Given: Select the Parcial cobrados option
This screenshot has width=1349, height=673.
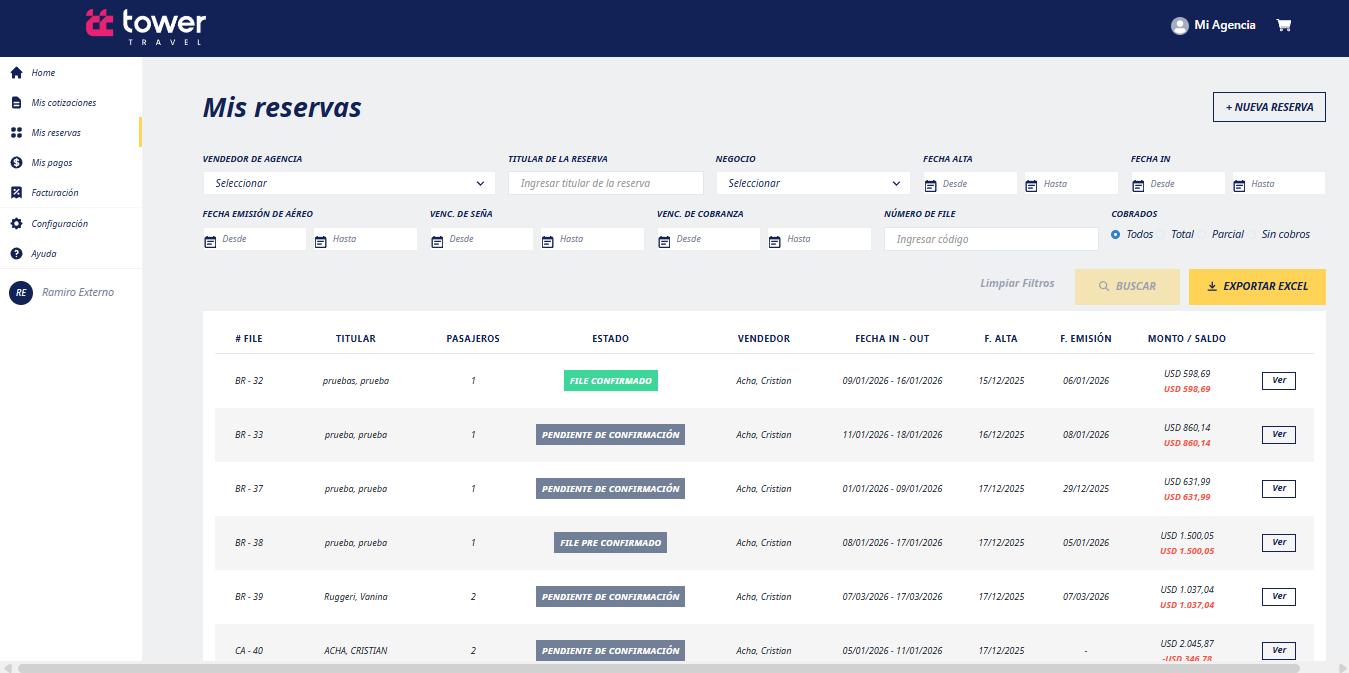Looking at the screenshot, I should [x=1227, y=235].
